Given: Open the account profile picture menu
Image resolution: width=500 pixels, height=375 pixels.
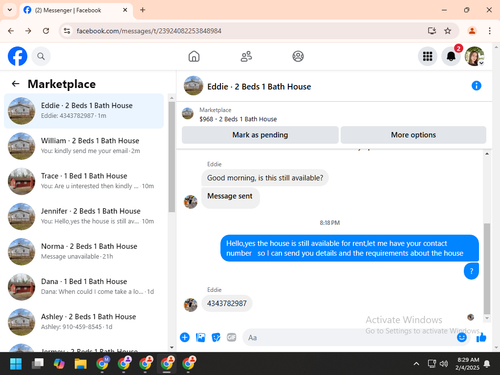Looking at the screenshot, I should click(x=474, y=56).
